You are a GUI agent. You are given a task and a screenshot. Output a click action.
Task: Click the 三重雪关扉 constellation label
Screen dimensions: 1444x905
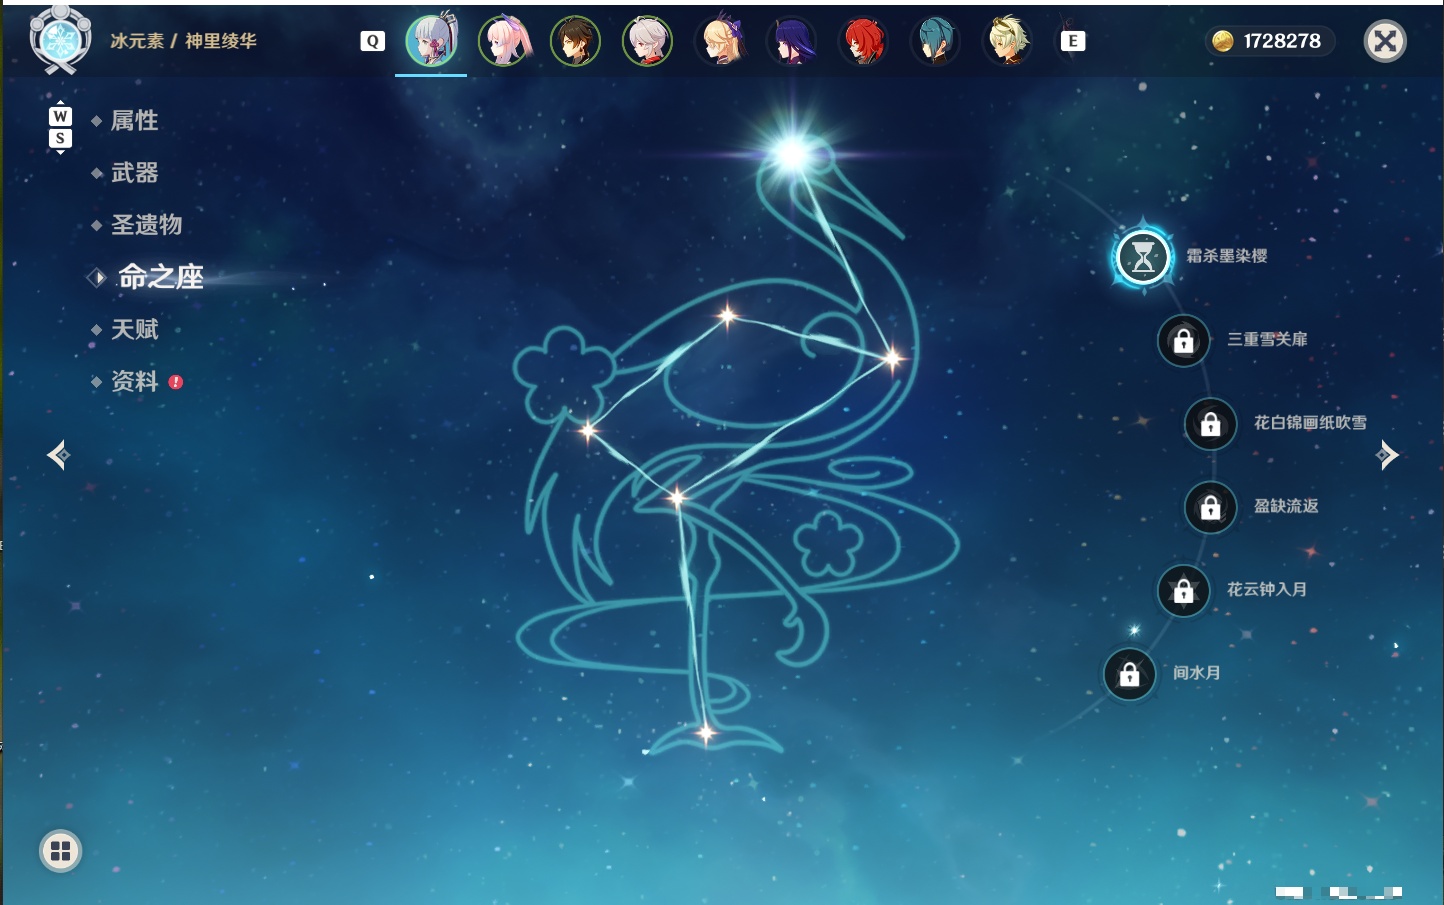pos(1267,340)
